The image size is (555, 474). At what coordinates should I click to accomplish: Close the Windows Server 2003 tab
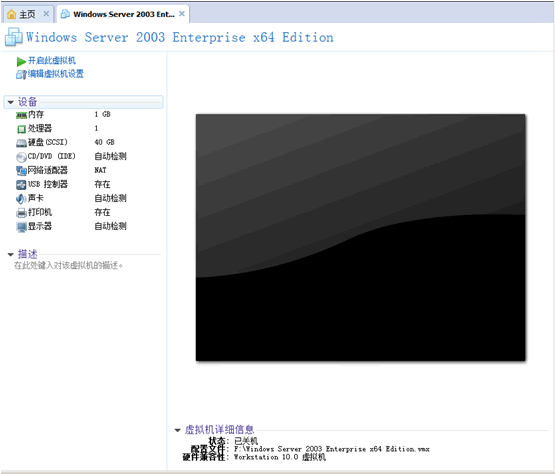[x=182, y=14]
